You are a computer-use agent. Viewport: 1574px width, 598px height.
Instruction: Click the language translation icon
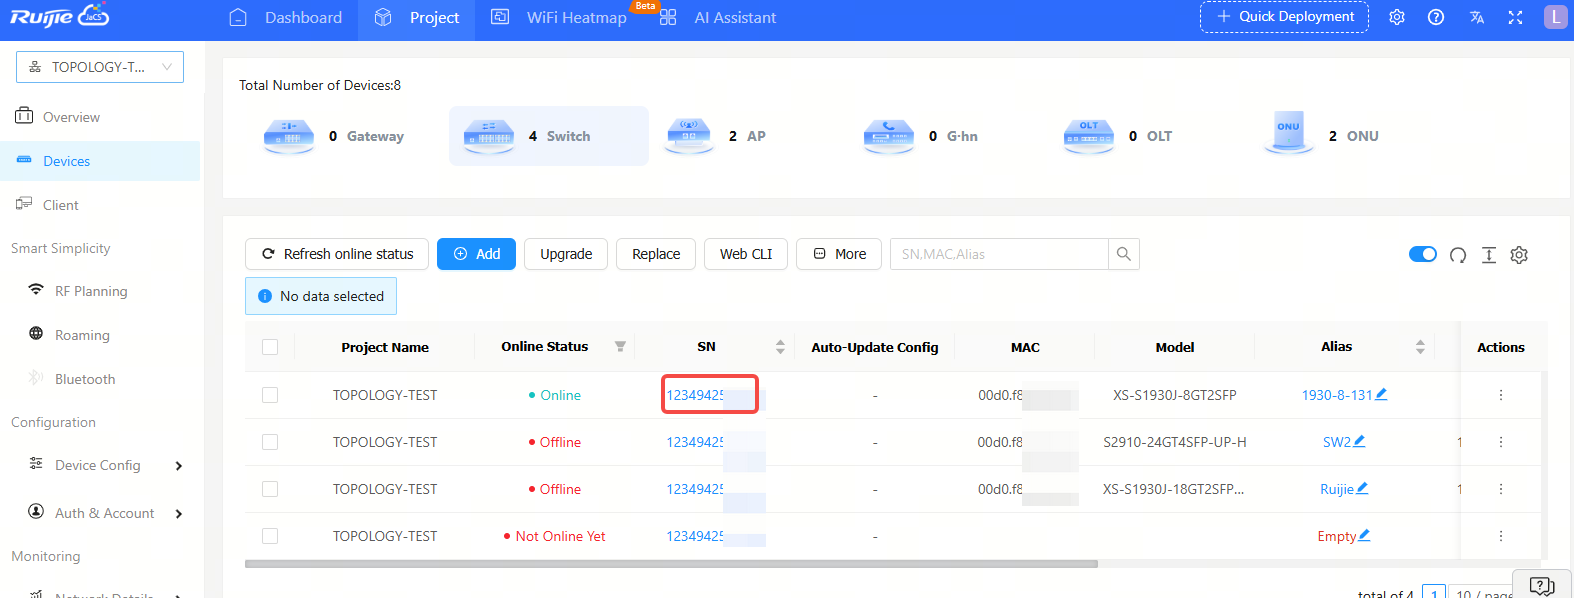click(x=1476, y=17)
